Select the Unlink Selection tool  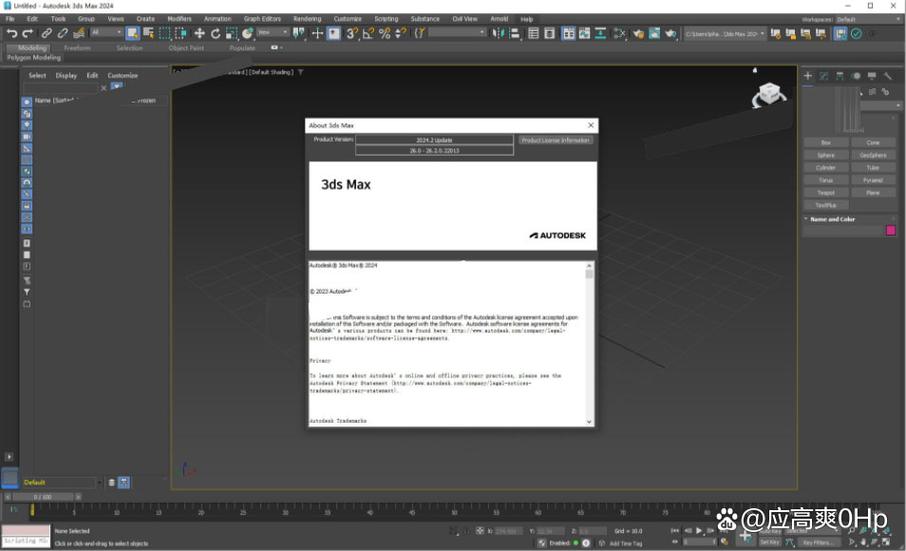coord(62,33)
